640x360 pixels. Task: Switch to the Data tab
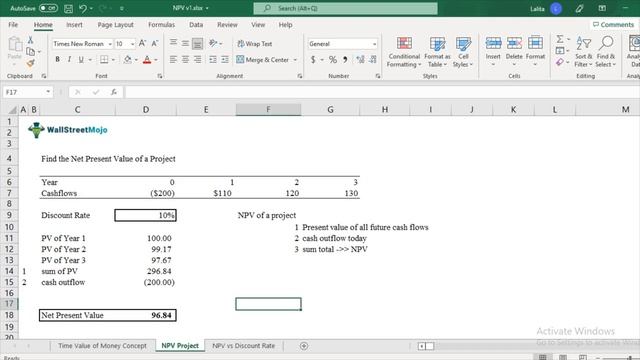click(x=196, y=25)
